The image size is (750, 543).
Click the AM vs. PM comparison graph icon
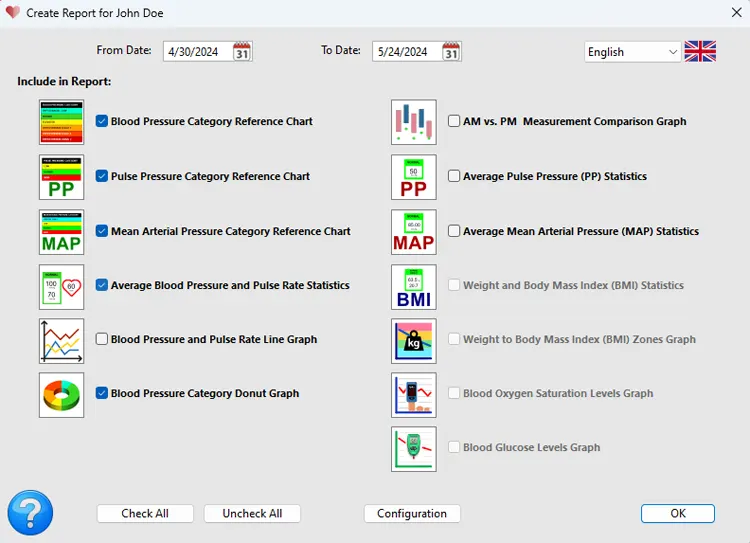[x=413, y=122]
